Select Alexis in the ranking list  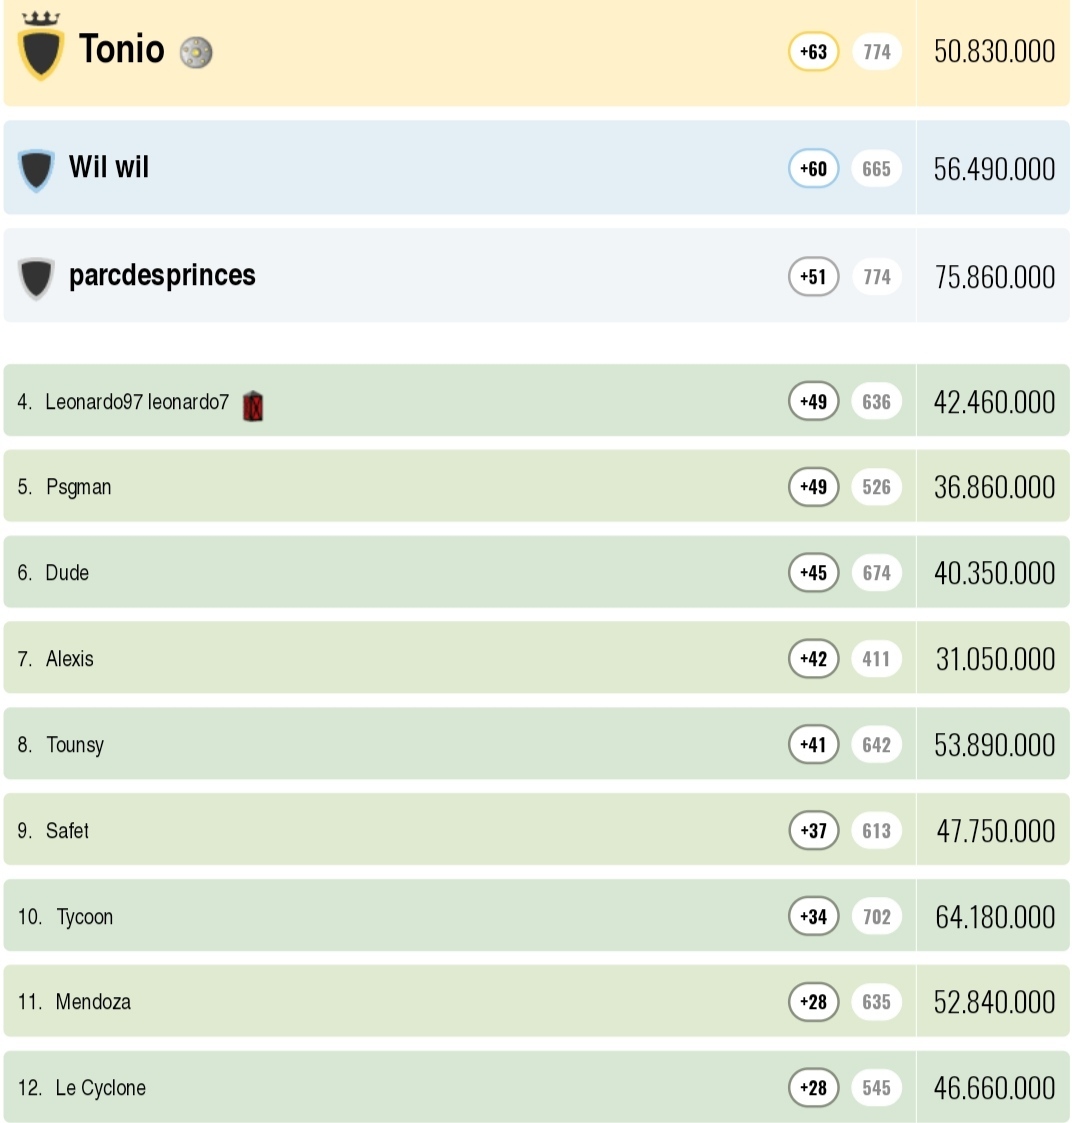69,659
